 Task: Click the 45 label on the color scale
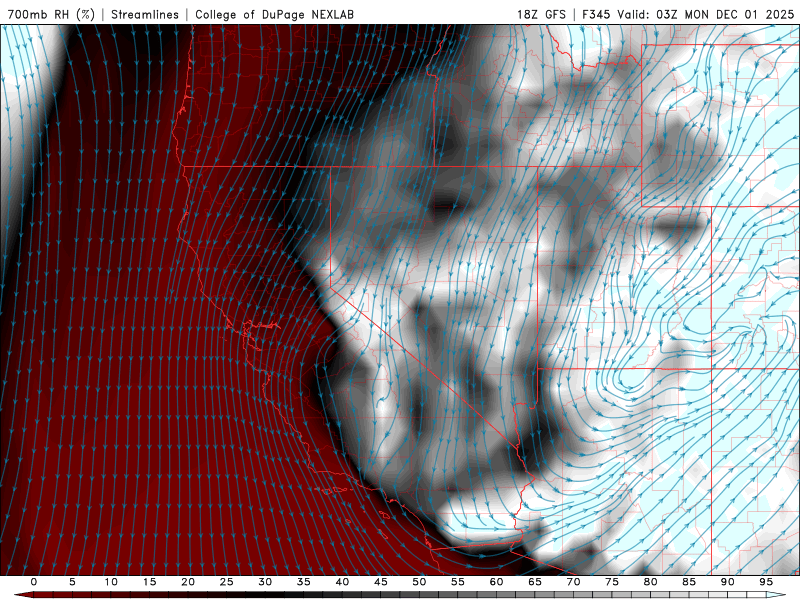(380, 582)
